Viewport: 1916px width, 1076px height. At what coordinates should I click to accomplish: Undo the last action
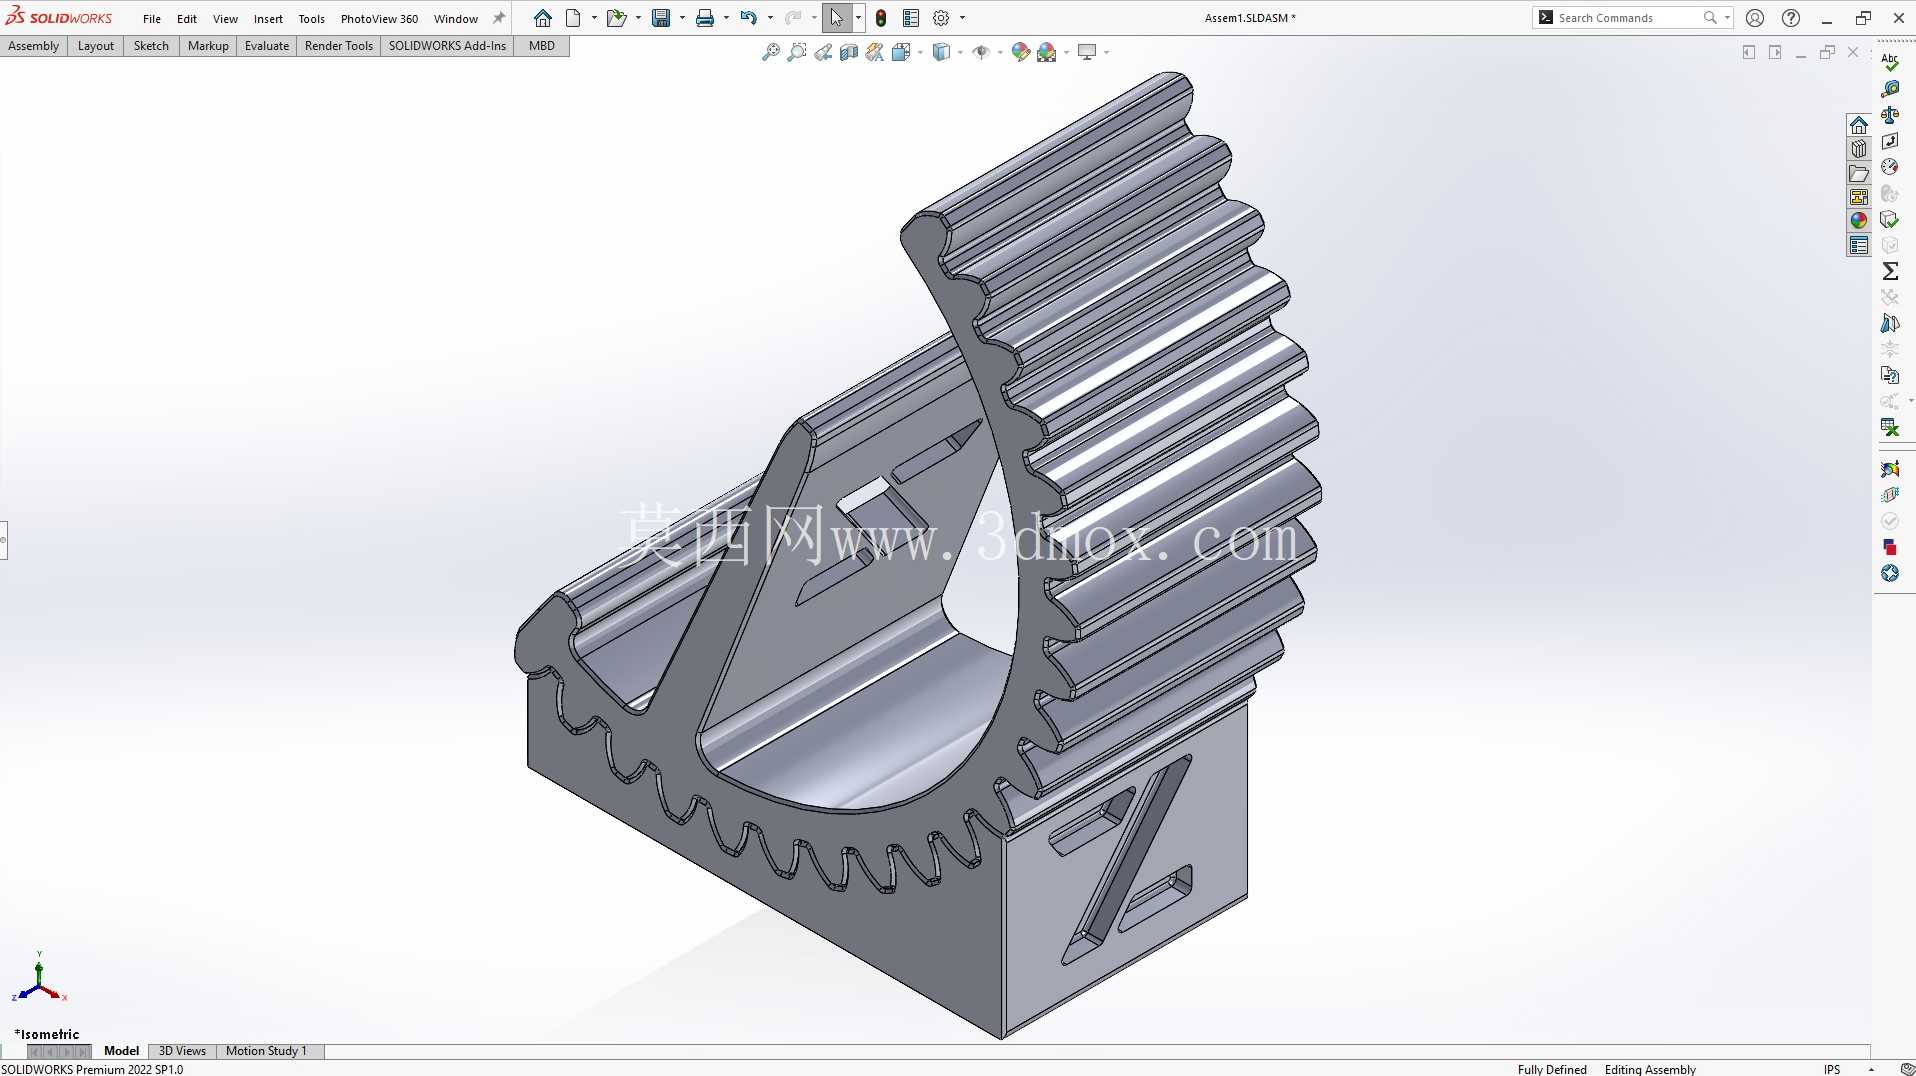(748, 18)
